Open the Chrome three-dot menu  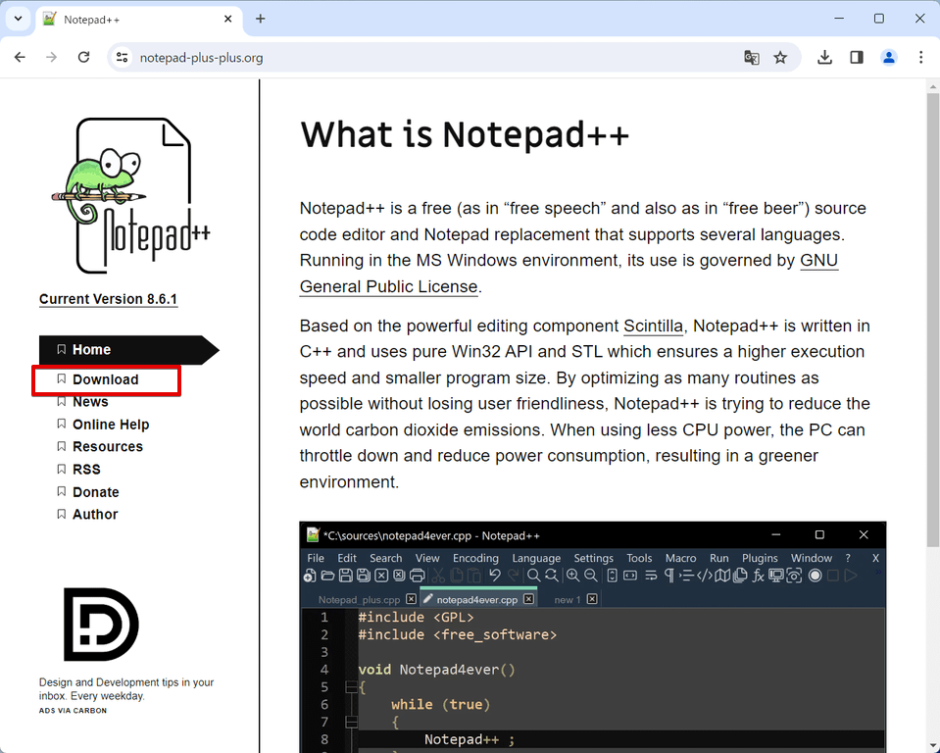pyautogui.click(x=921, y=58)
